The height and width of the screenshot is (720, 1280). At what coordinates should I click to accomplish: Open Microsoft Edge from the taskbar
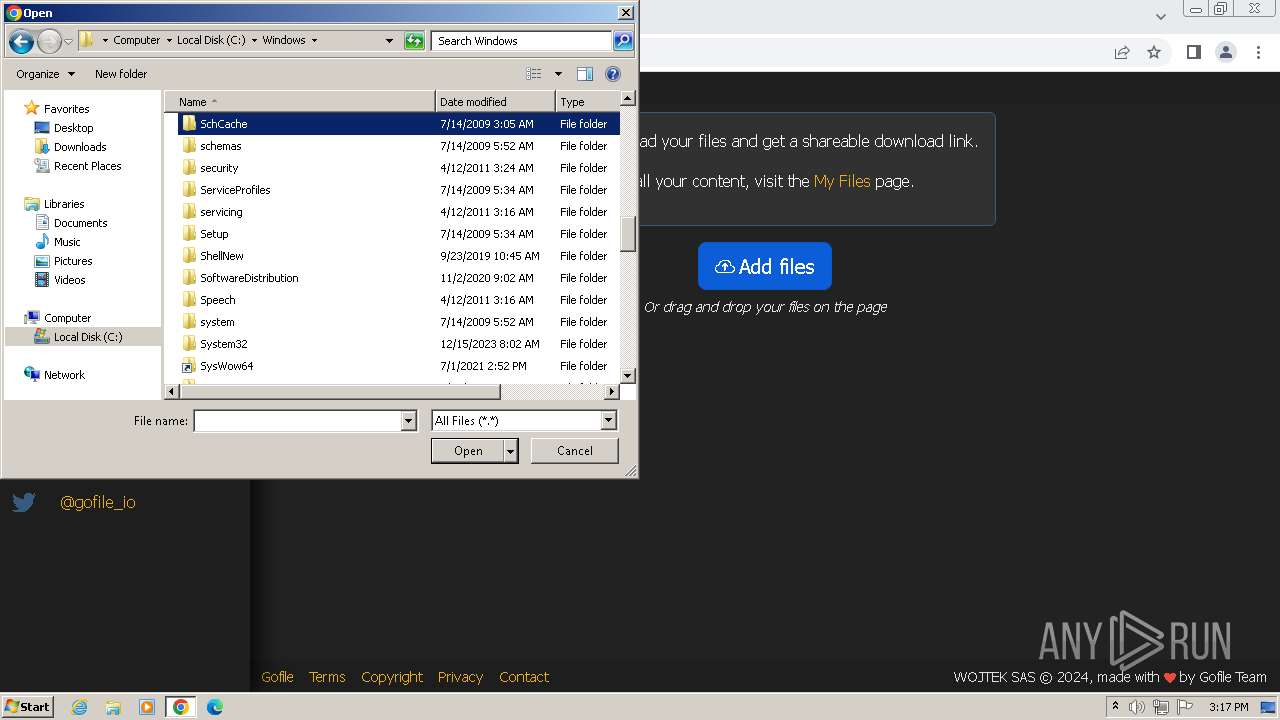tap(214, 707)
